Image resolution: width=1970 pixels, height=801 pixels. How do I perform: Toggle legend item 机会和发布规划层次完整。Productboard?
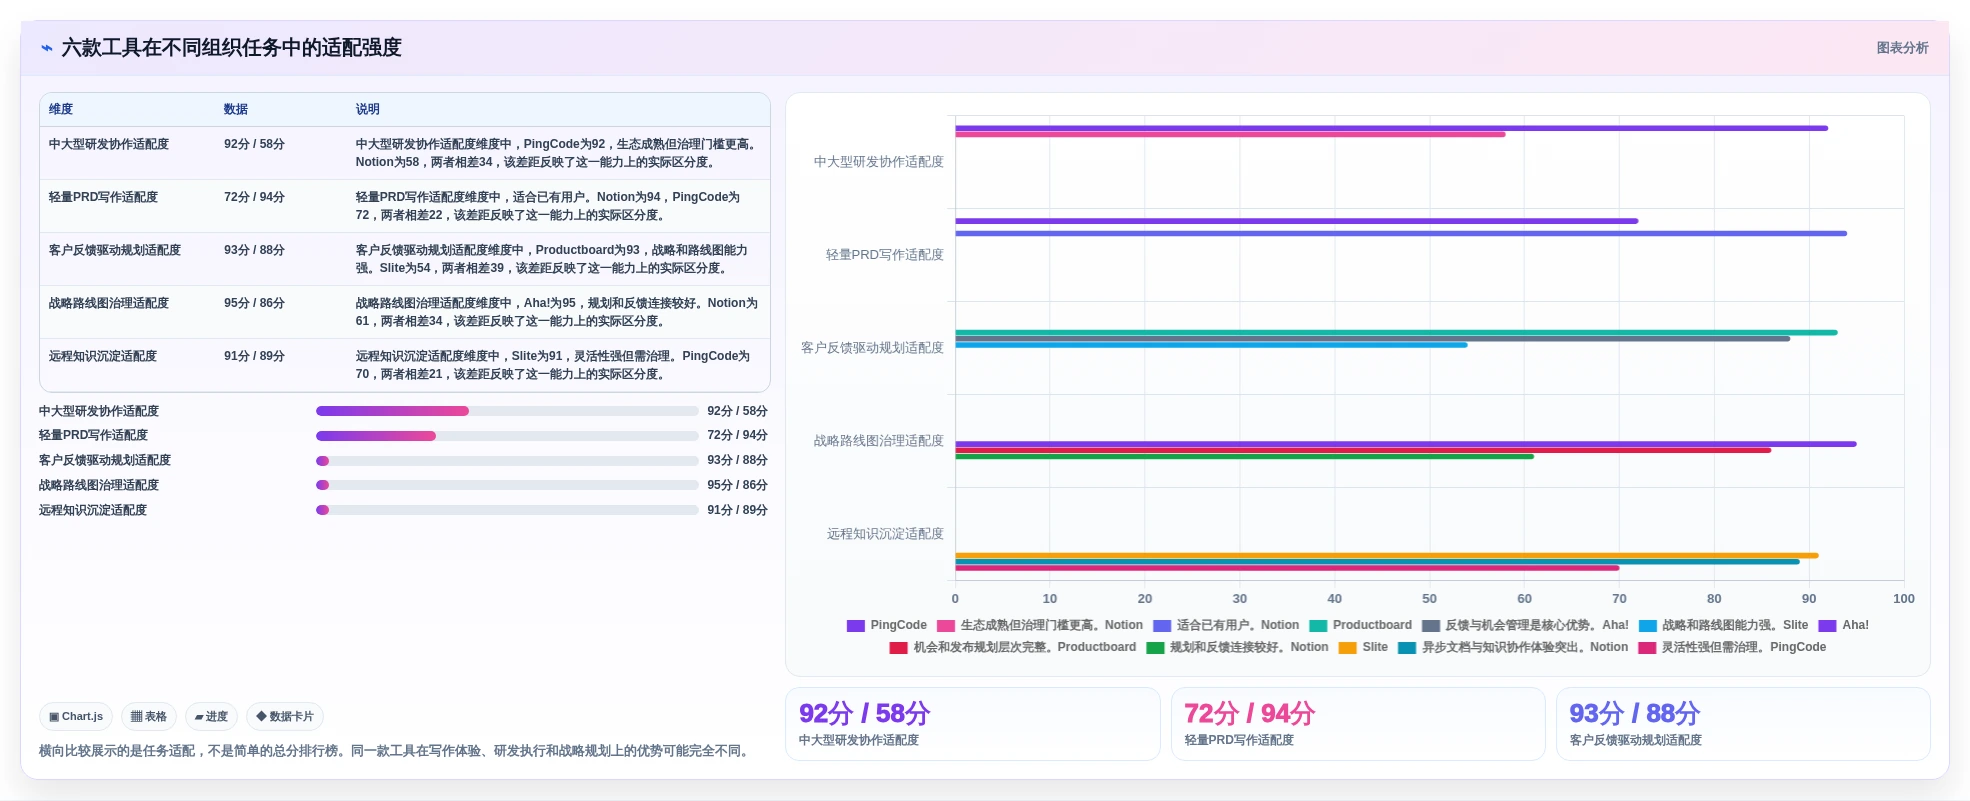click(x=1013, y=647)
